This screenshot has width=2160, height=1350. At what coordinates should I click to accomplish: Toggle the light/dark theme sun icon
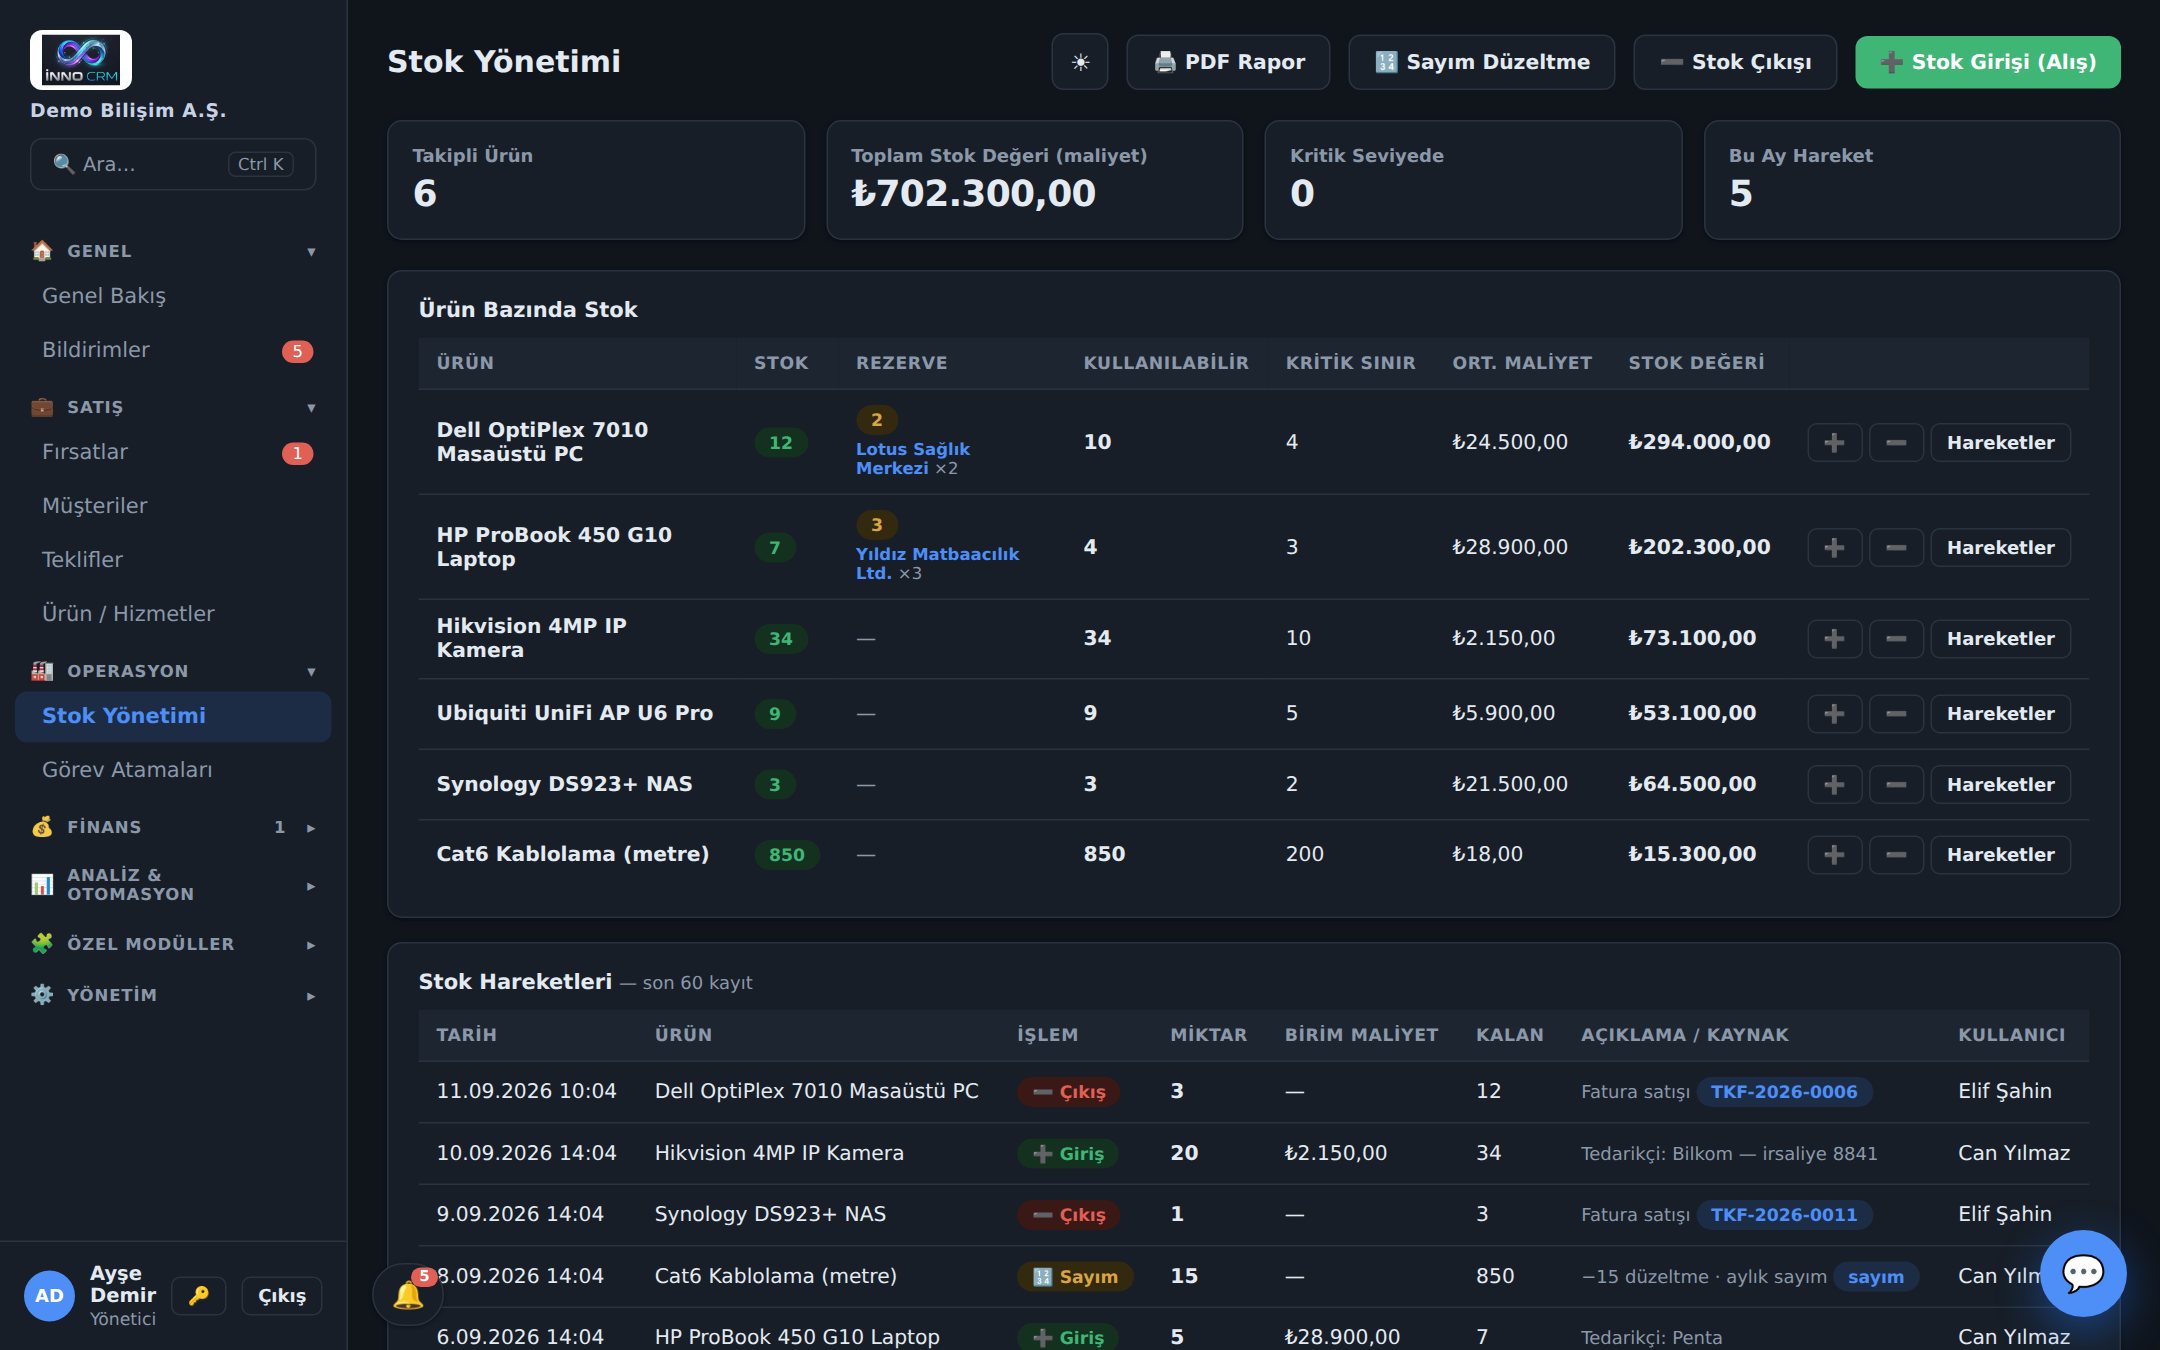[x=1080, y=62]
